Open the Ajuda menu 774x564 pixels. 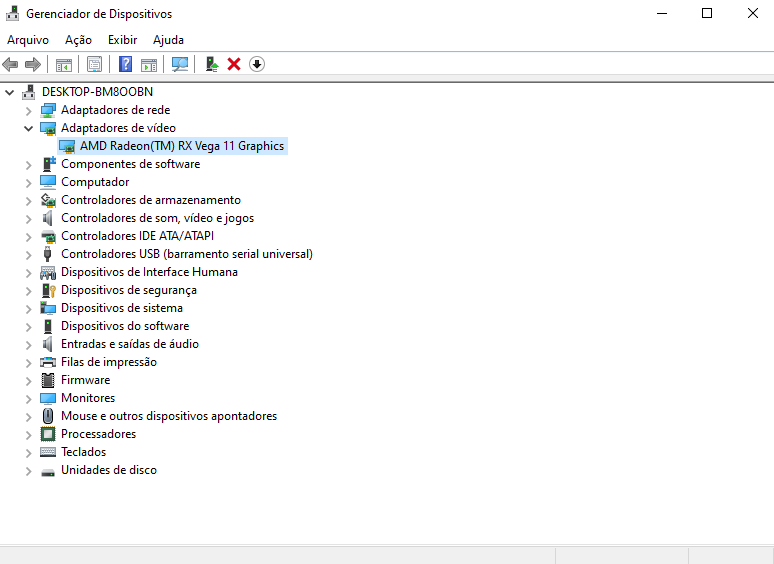[x=168, y=40]
